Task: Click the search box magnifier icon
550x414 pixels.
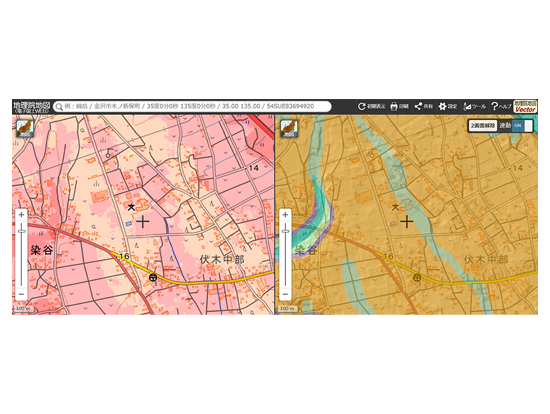Action: click(x=59, y=107)
